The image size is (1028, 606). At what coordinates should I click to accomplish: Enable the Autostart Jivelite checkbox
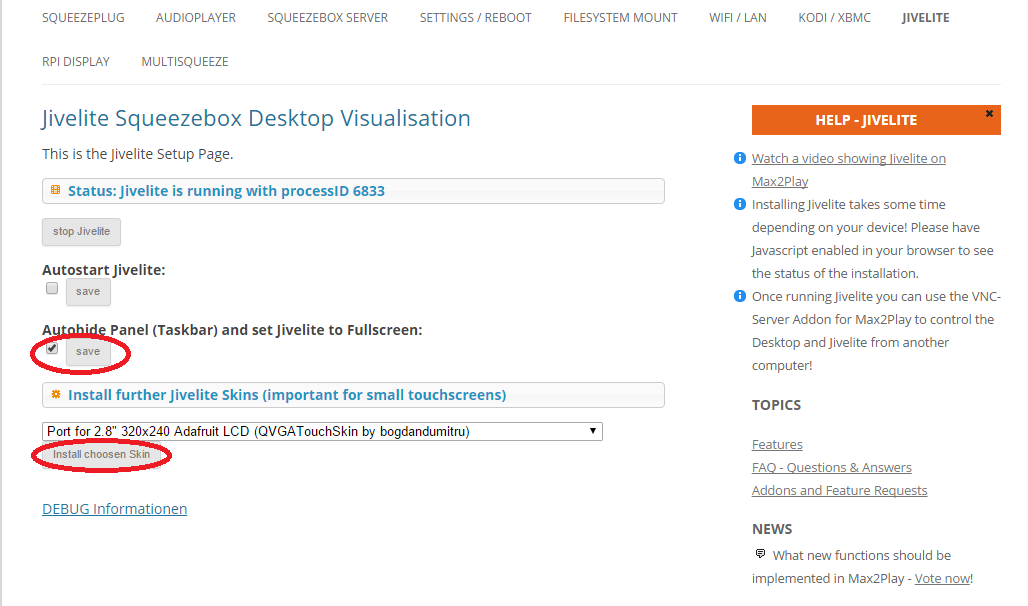pos(52,288)
